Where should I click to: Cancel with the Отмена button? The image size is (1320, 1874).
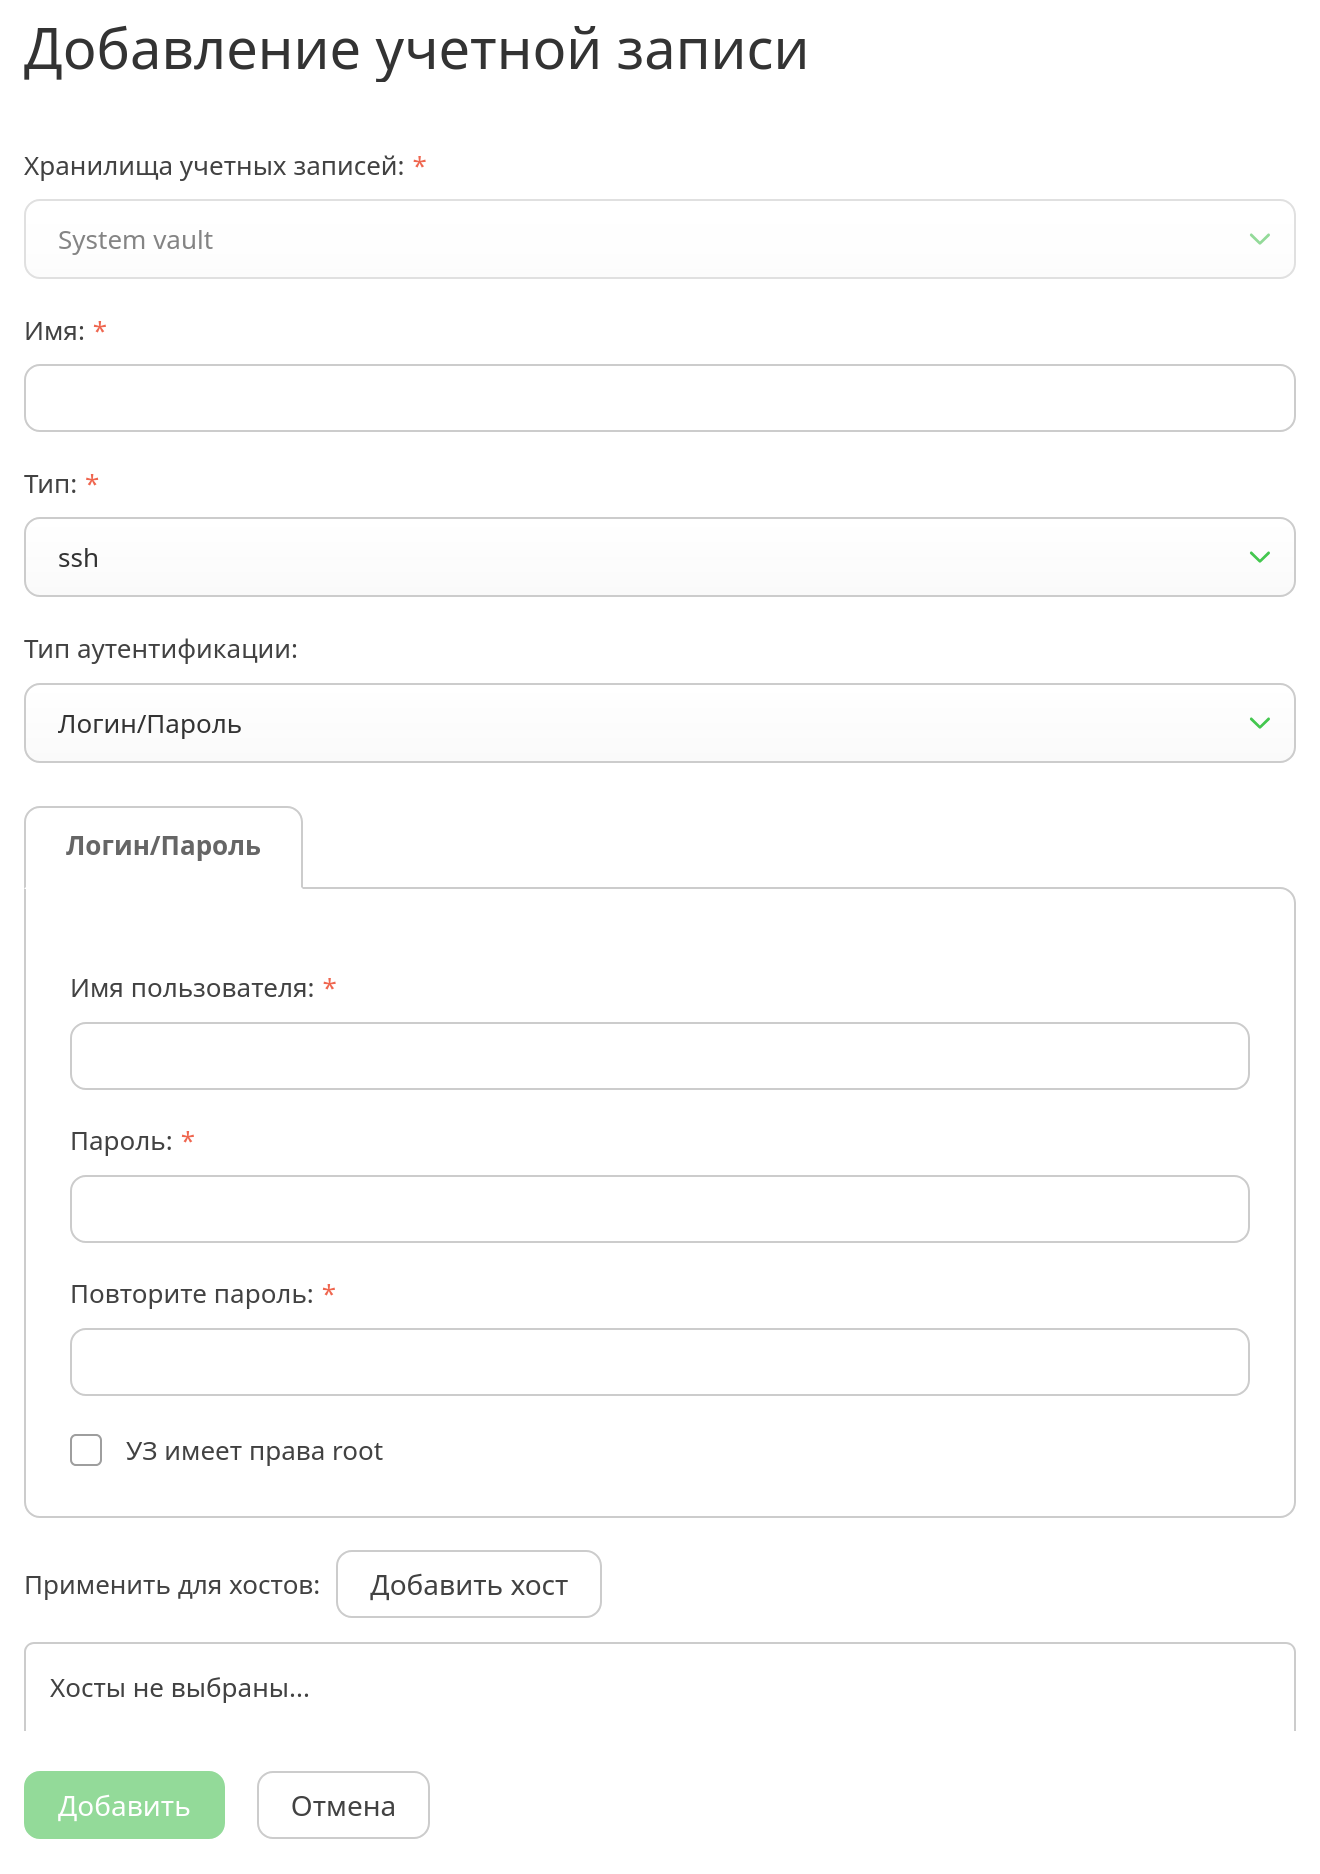click(343, 1805)
